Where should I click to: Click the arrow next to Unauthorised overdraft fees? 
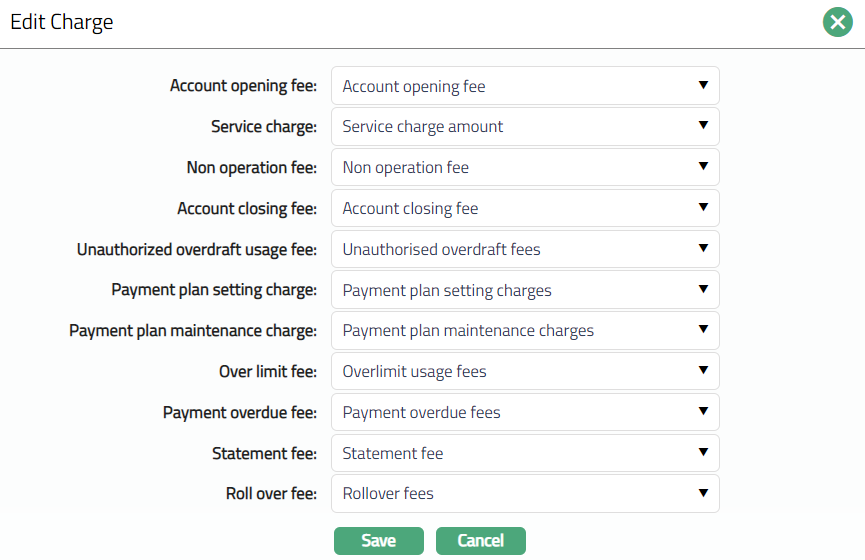tap(703, 248)
